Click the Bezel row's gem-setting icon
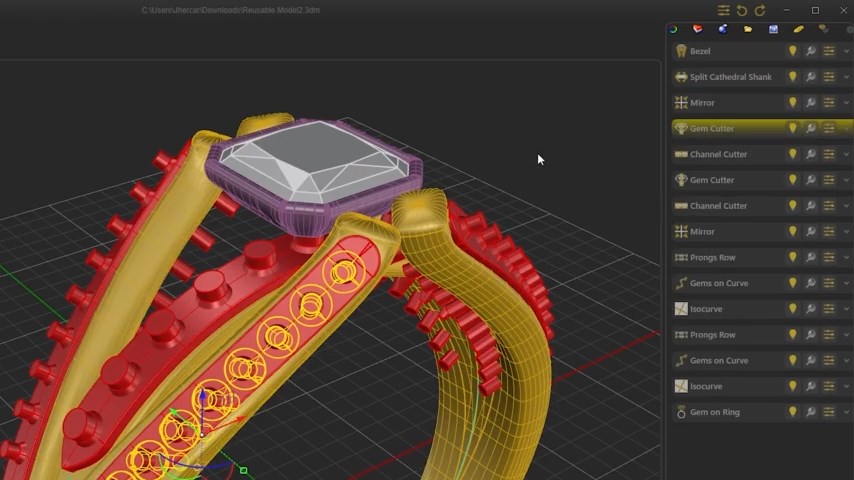Viewport: 854px width, 480px height. [681, 51]
